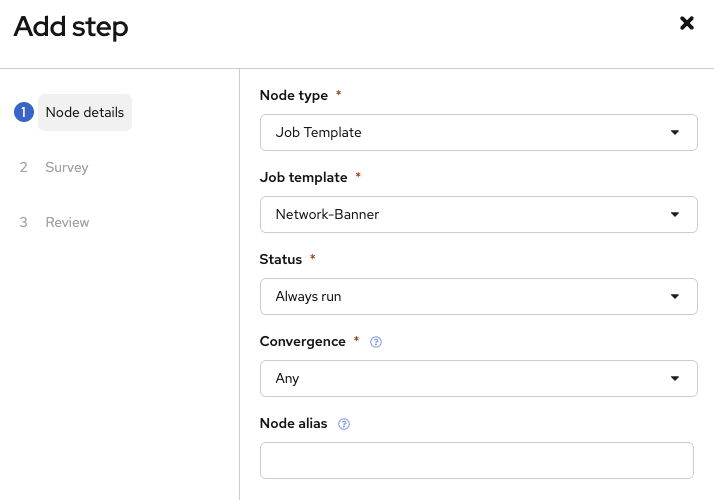Click the step 1 number badge
The image size is (714, 500).
pyautogui.click(x=24, y=112)
